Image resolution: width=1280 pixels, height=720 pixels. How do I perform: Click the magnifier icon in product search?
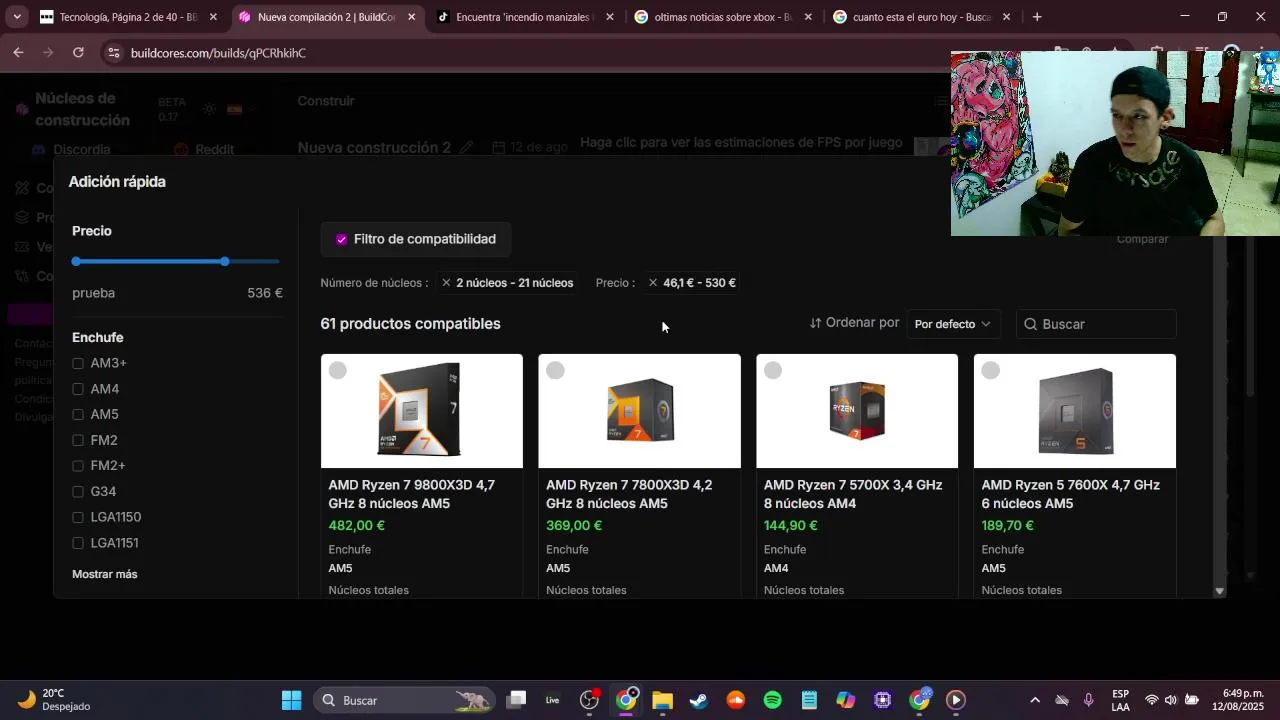click(x=1031, y=324)
